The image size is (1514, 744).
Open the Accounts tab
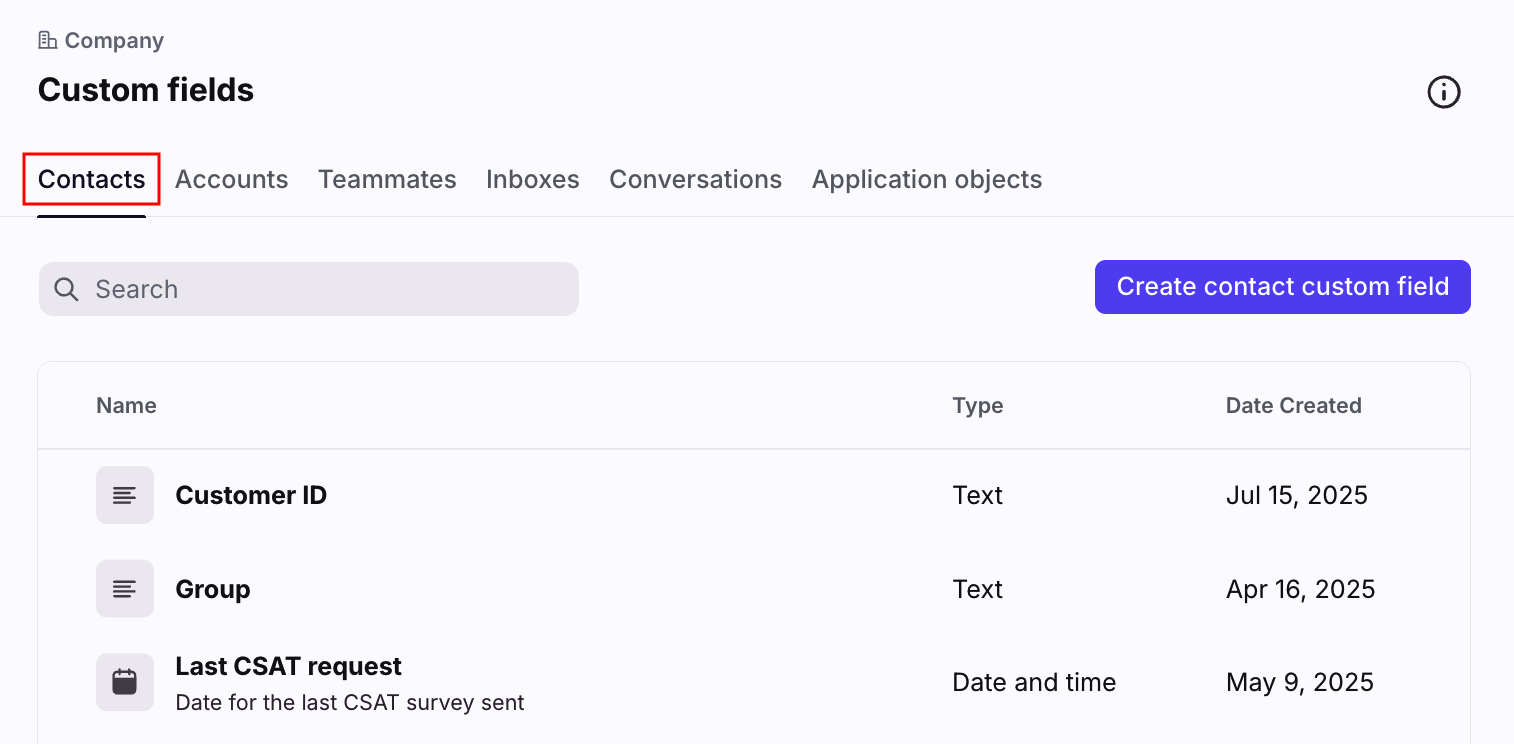pyautogui.click(x=231, y=180)
